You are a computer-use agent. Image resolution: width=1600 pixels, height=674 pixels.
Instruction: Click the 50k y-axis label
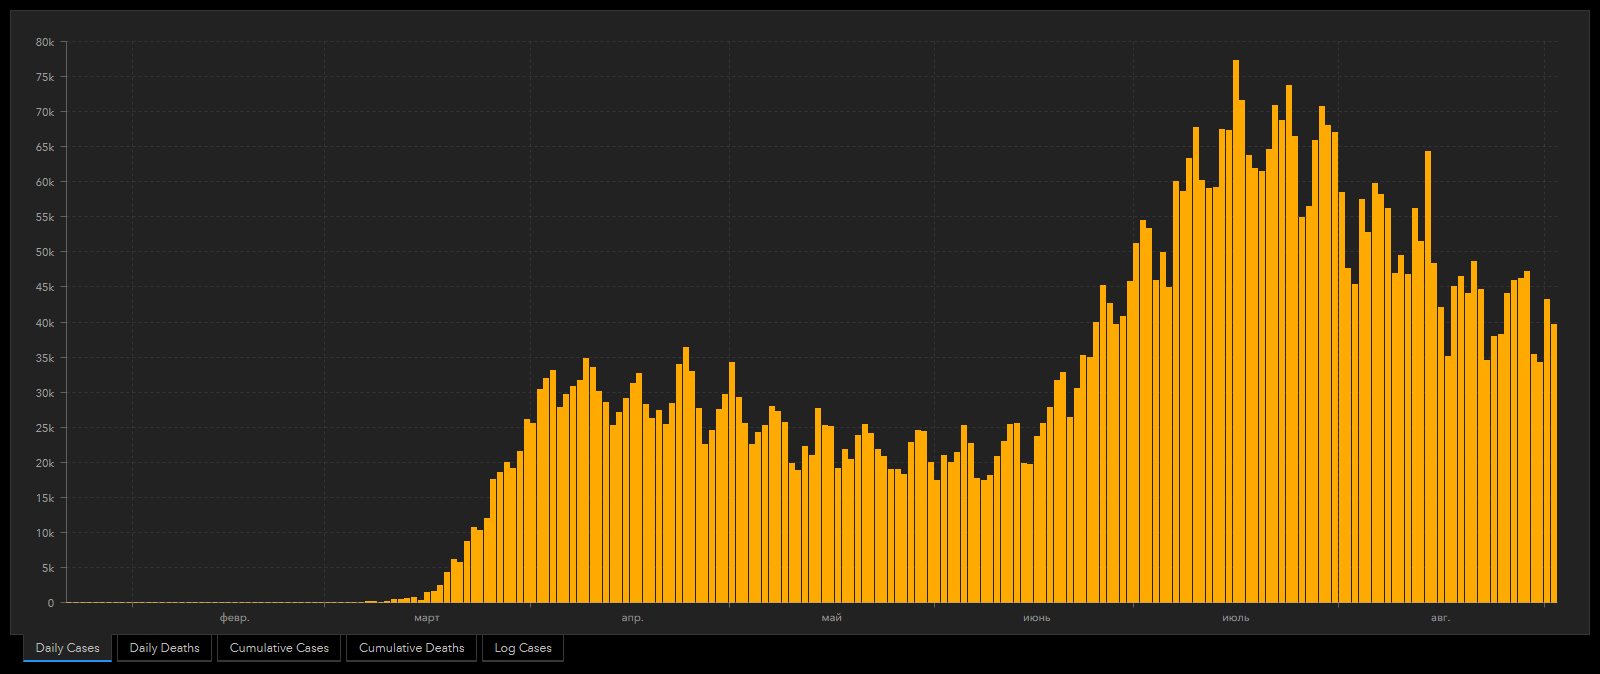point(45,252)
